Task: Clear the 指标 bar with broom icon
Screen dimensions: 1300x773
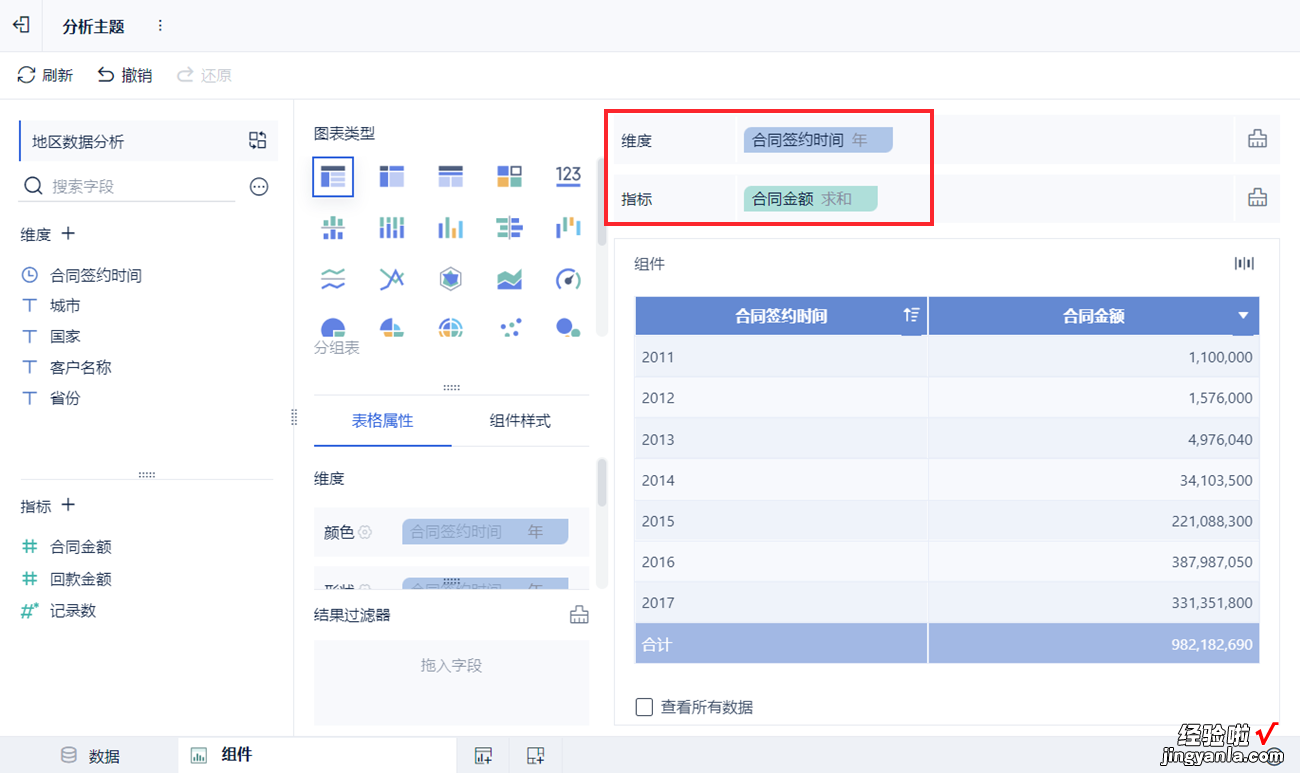Action: (1257, 198)
